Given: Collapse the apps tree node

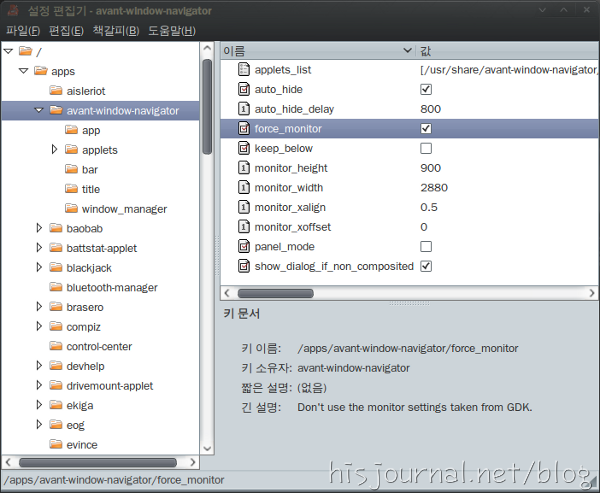Looking at the screenshot, I should coord(24,71).
